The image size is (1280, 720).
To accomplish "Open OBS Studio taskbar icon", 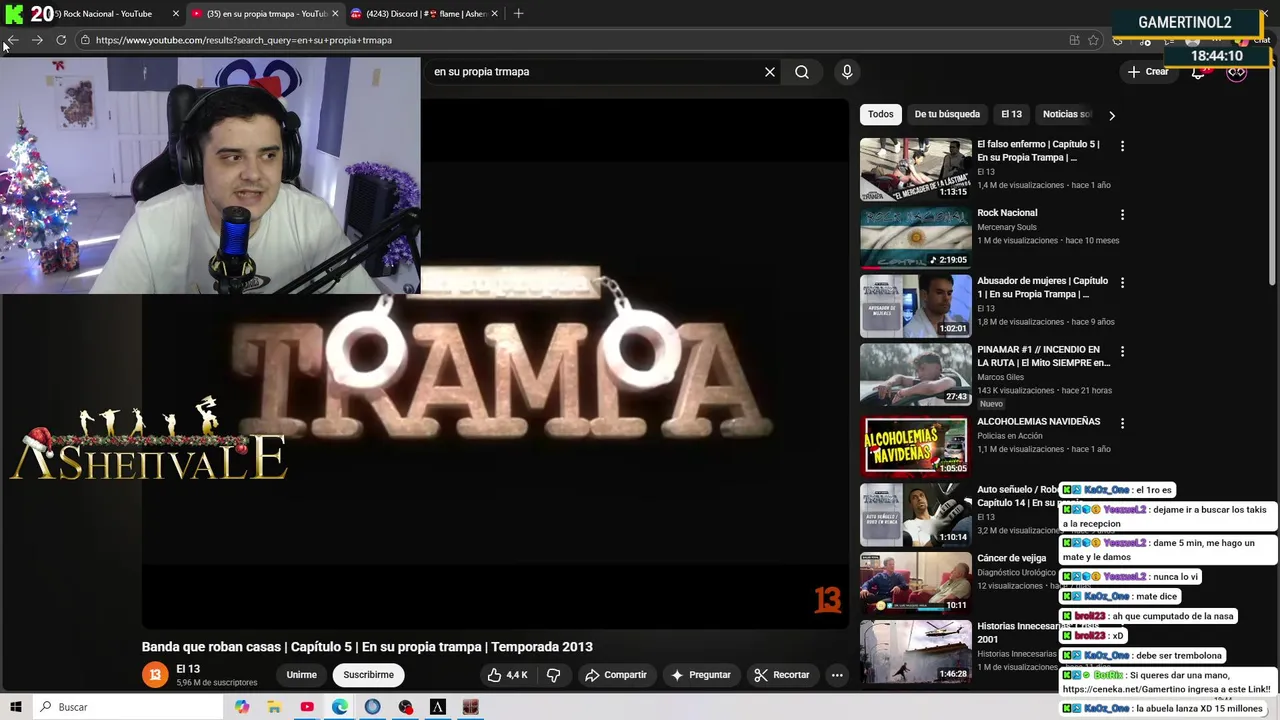I will 405,707.
